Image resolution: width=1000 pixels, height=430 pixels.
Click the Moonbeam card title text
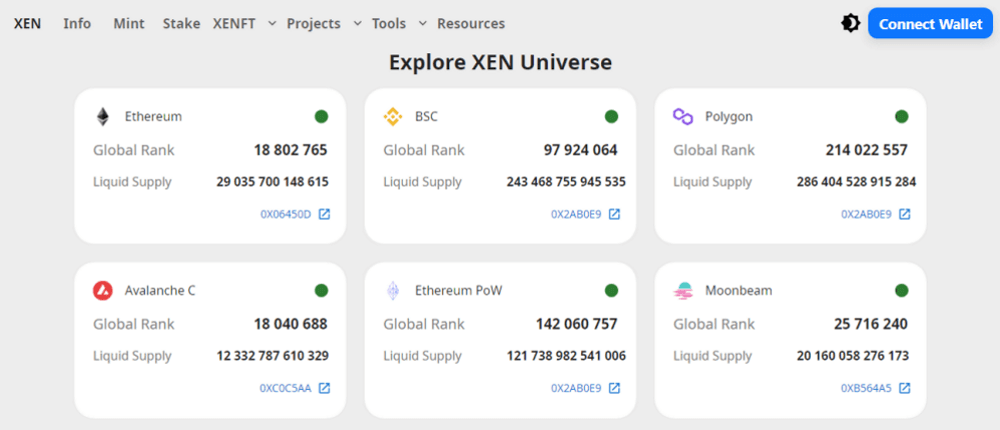click(739, 290)
